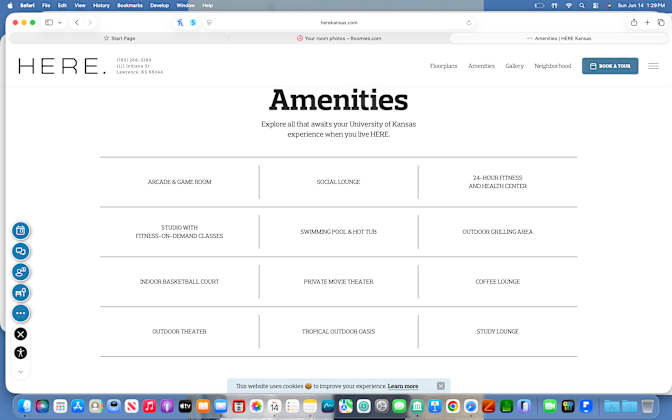Show the tab overview
The width and height of the screenshot is (672, 420).
pos(661,22)
